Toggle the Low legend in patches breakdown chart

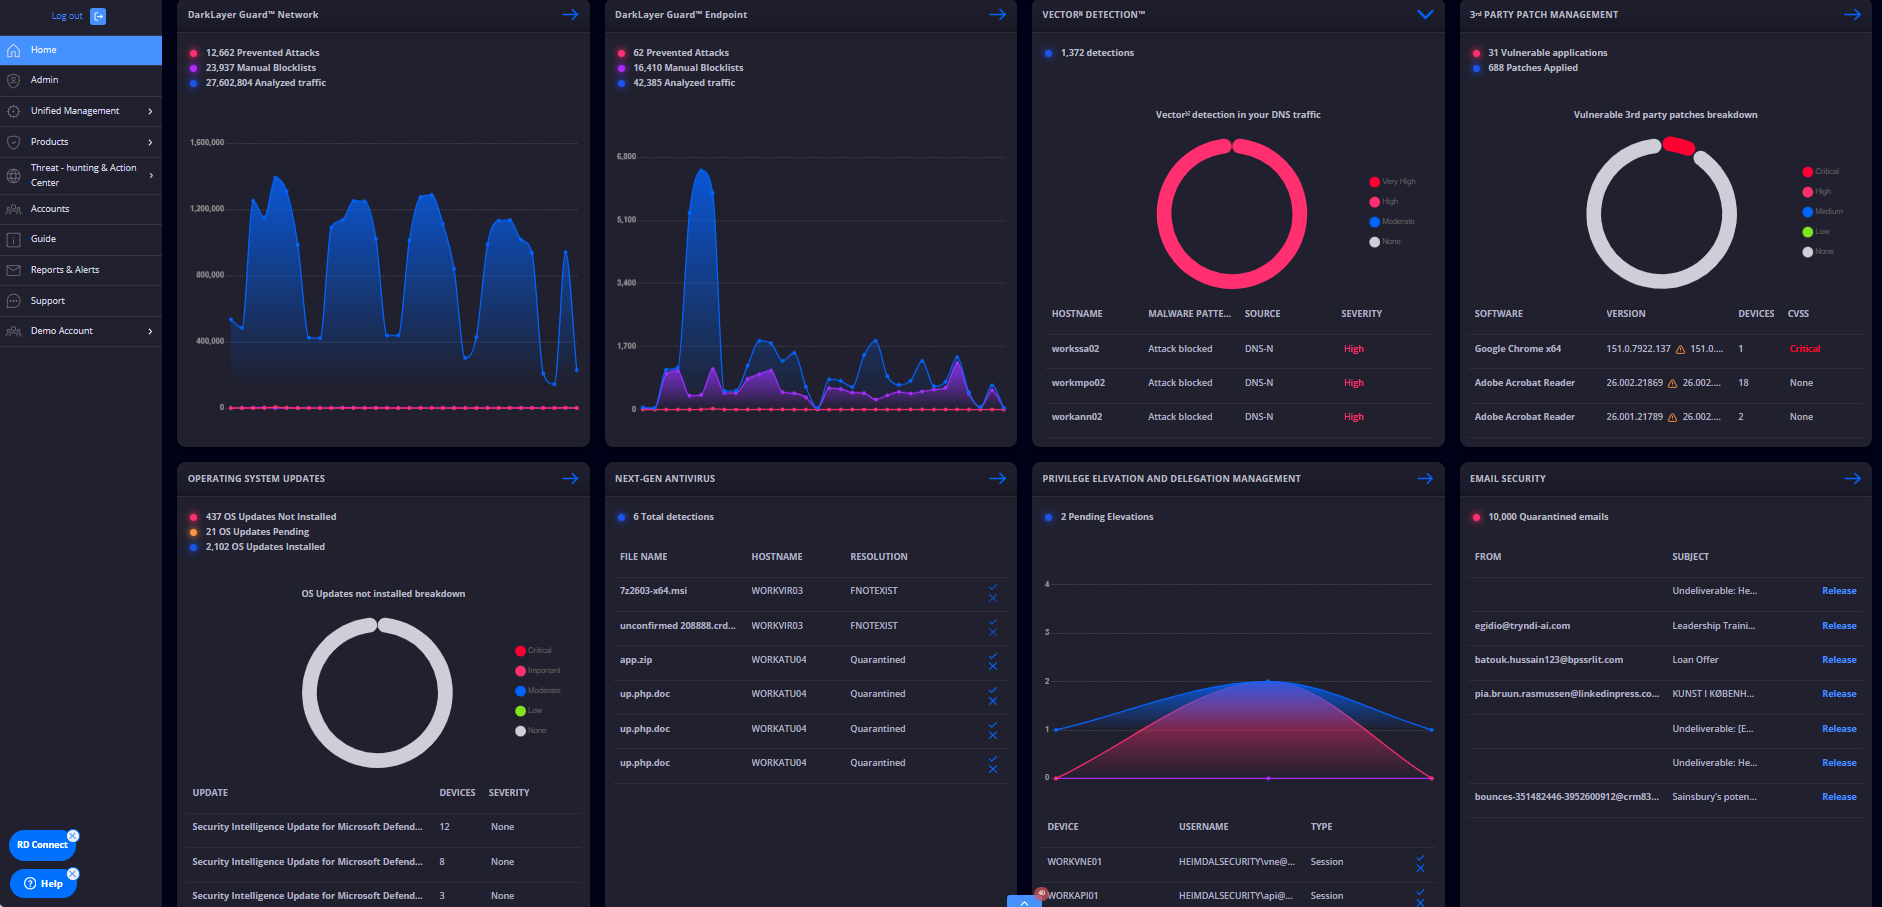point(1816,232)
